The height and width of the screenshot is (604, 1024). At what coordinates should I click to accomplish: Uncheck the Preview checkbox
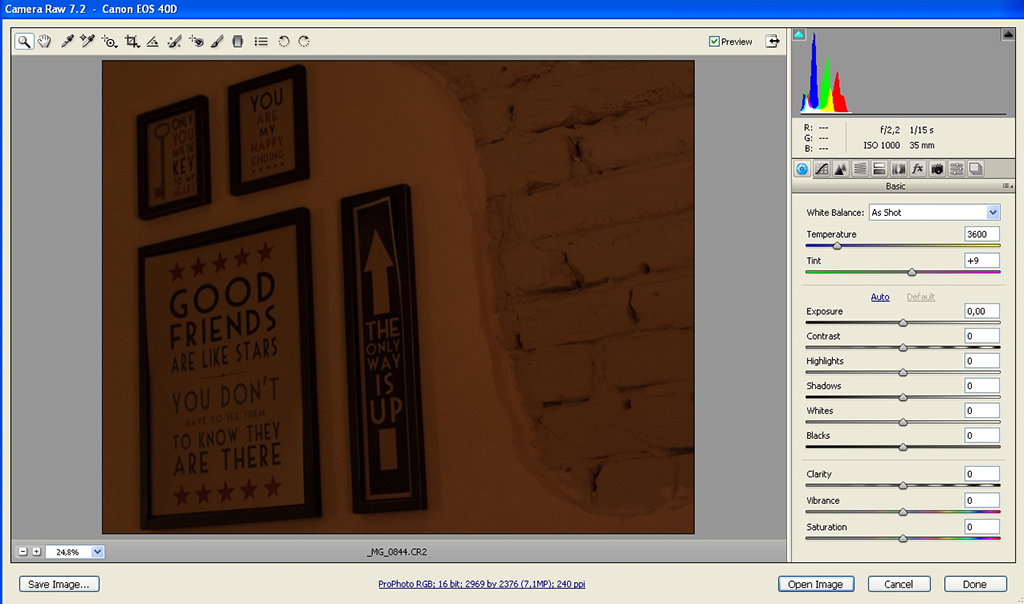(714, 42)
